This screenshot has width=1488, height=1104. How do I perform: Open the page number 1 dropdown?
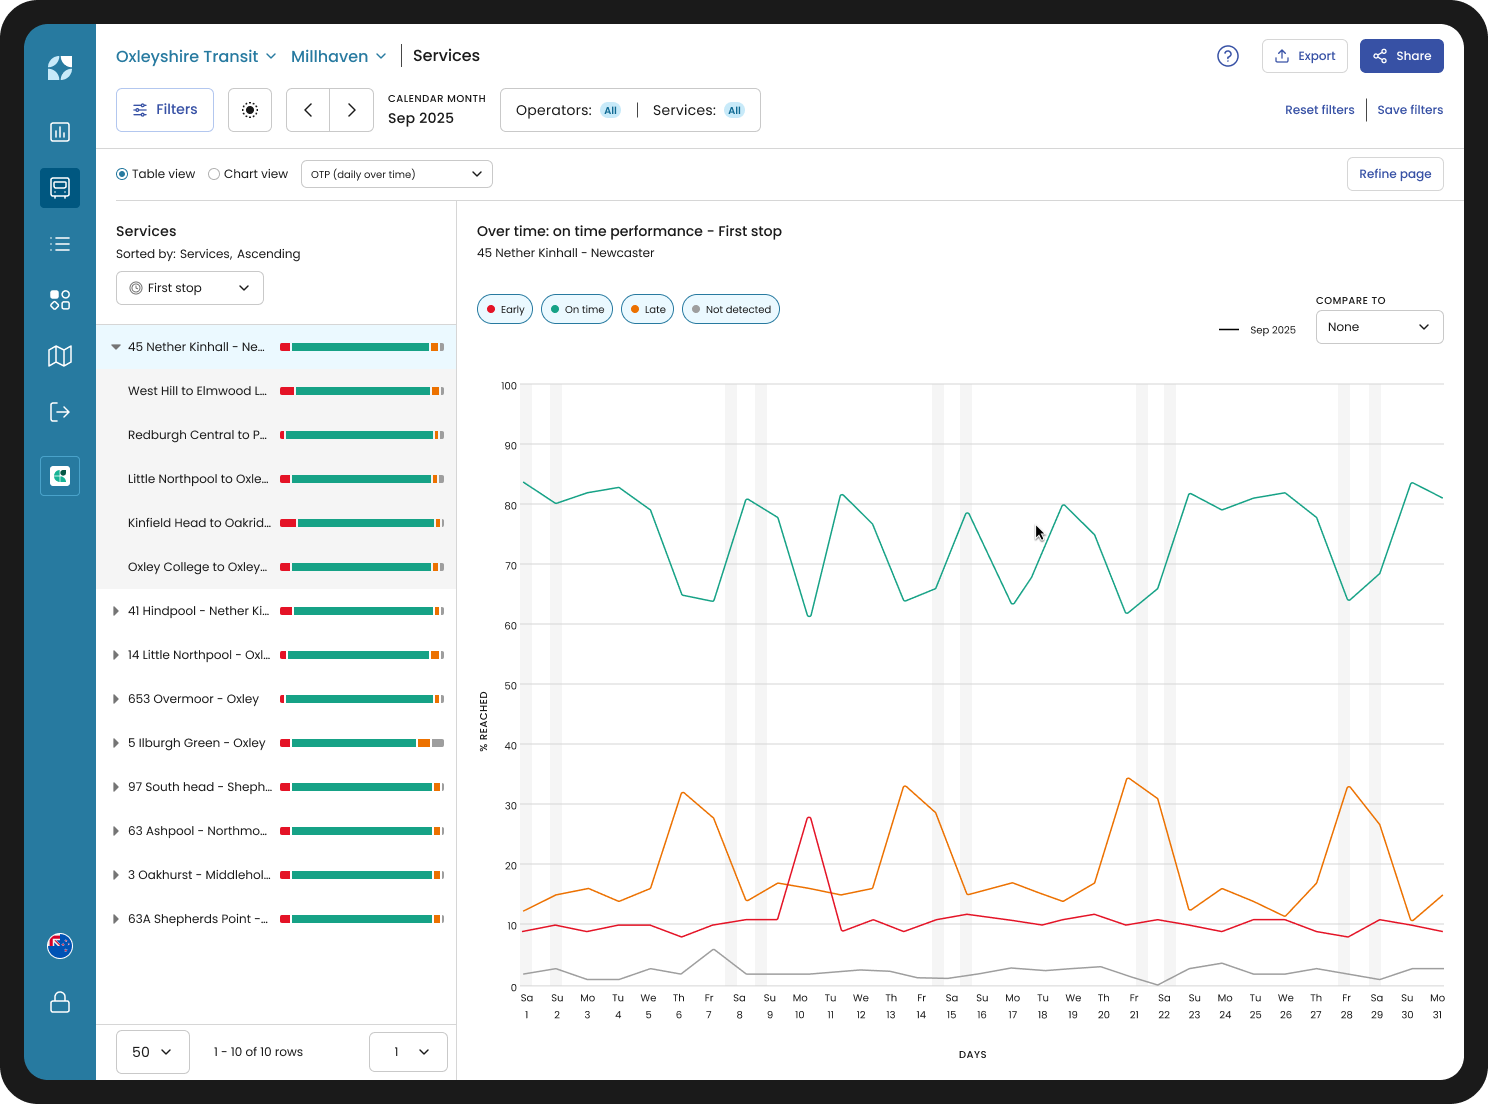408,1052
